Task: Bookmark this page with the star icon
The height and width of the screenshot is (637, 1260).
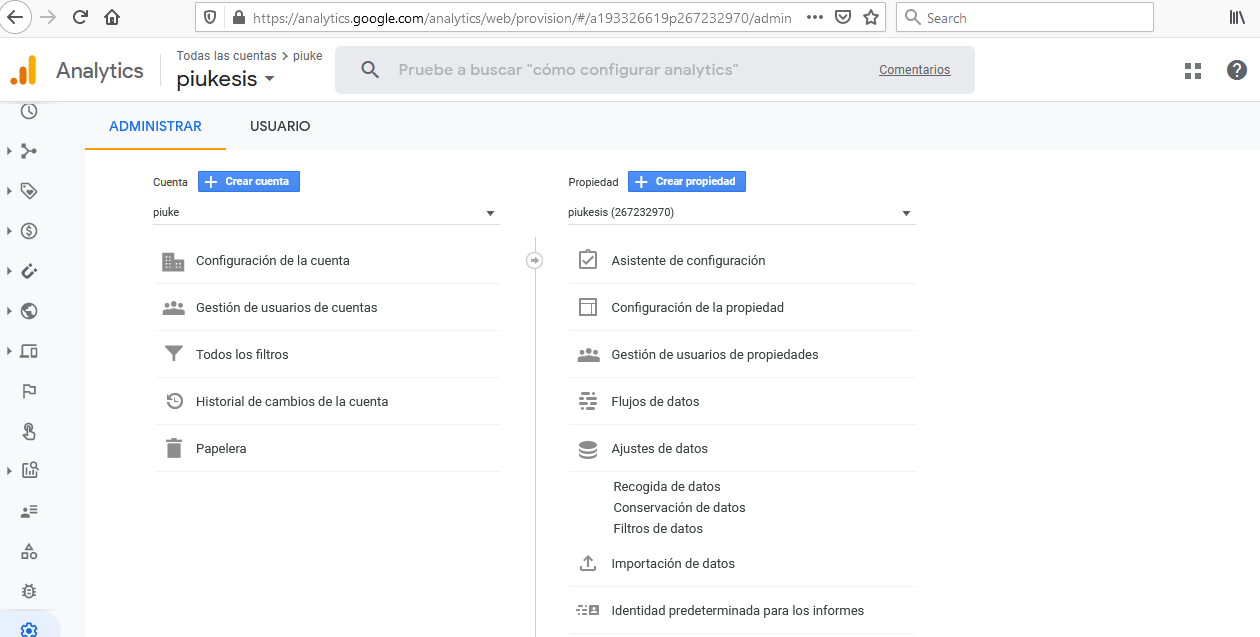Action: [x=871, y=17]
